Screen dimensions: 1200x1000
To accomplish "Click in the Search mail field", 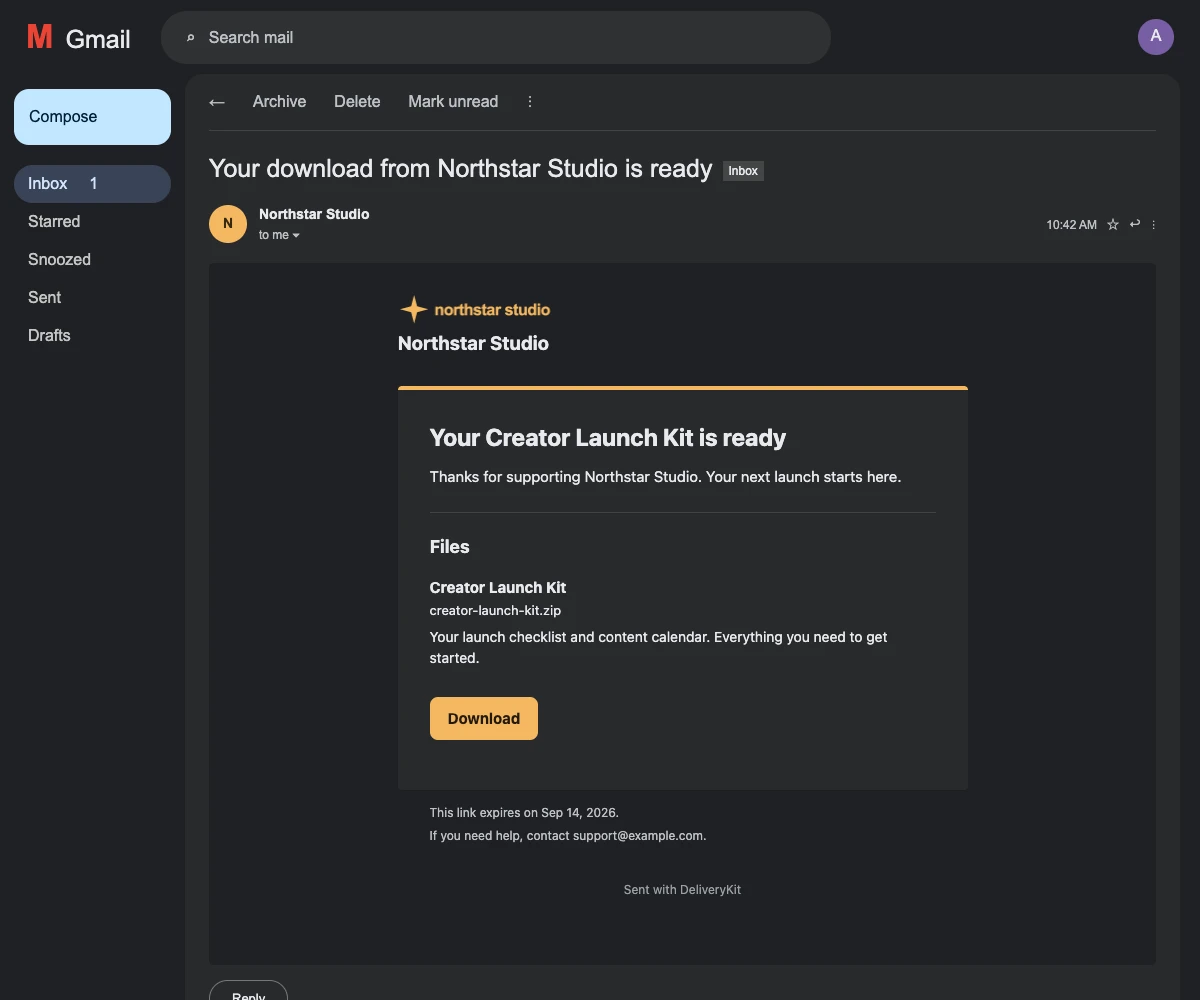I will (x=496, y=38).
